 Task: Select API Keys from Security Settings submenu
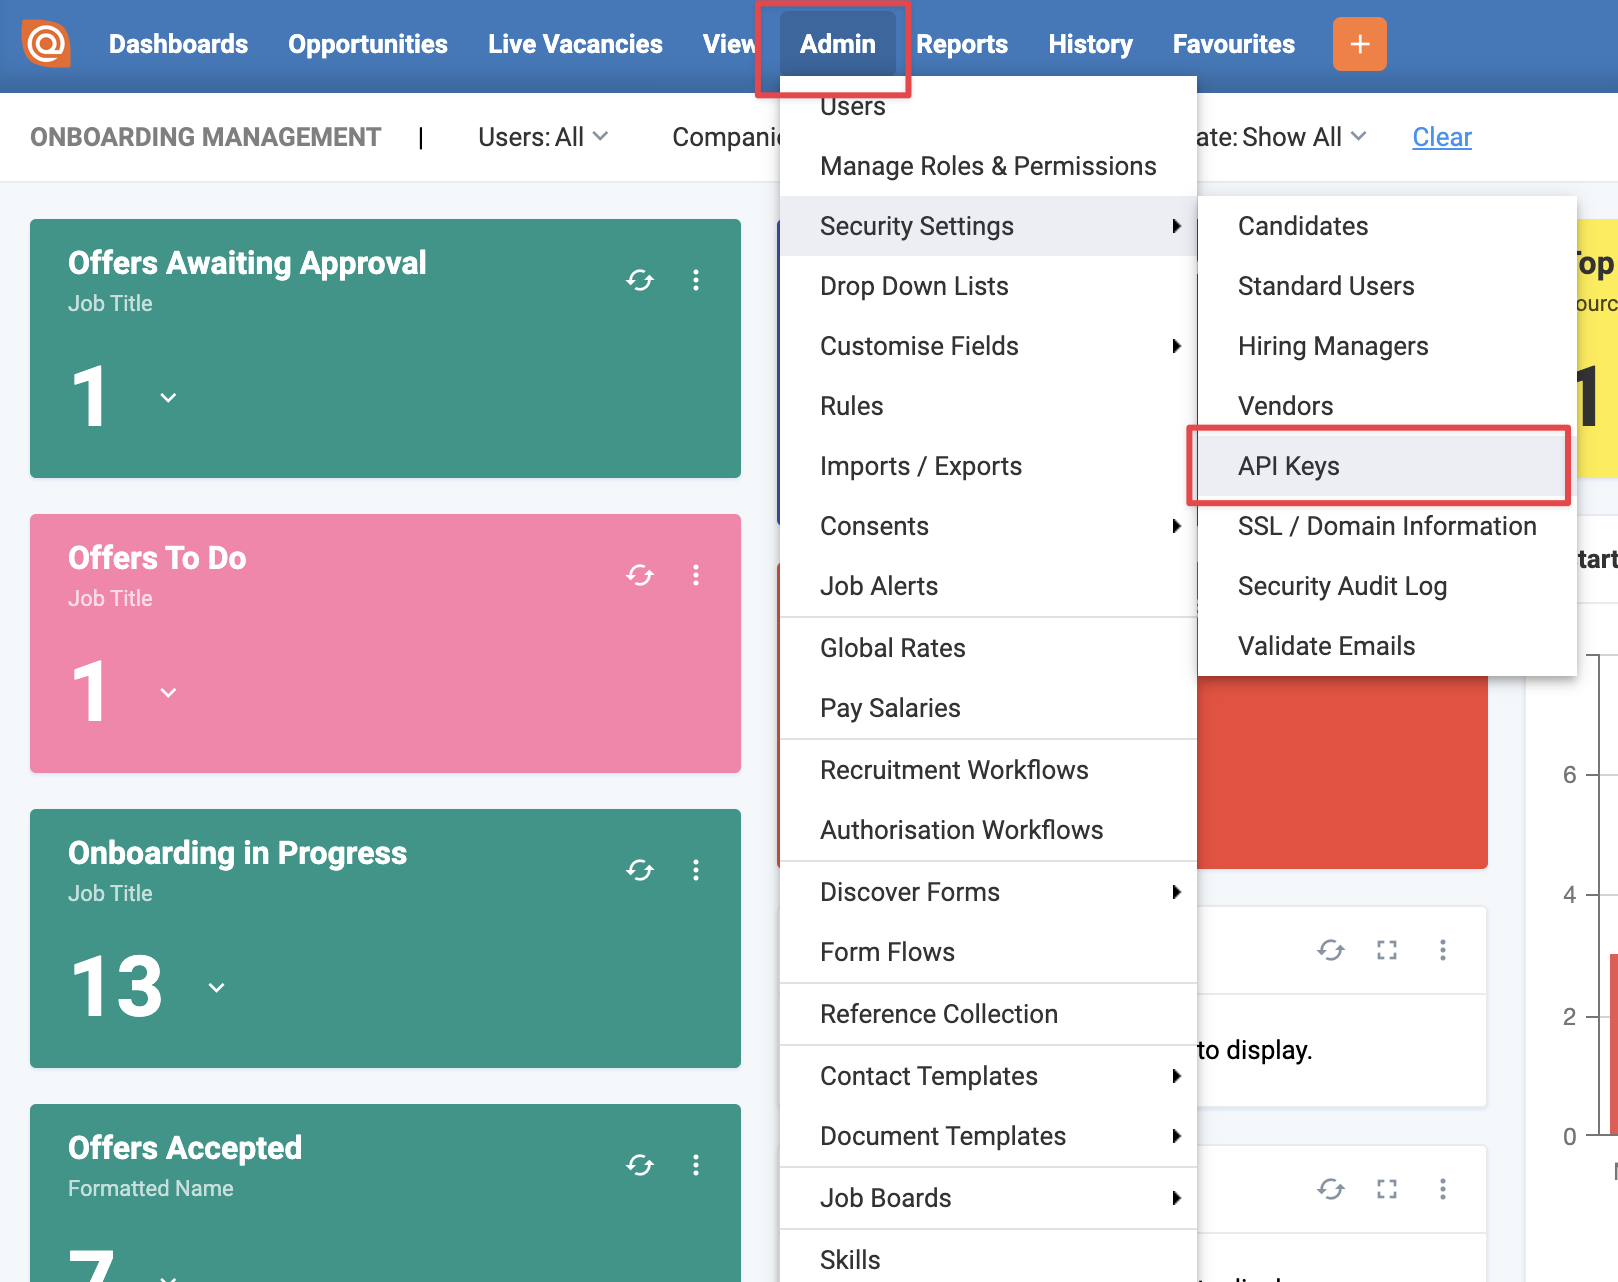[x=1288, y=466]
